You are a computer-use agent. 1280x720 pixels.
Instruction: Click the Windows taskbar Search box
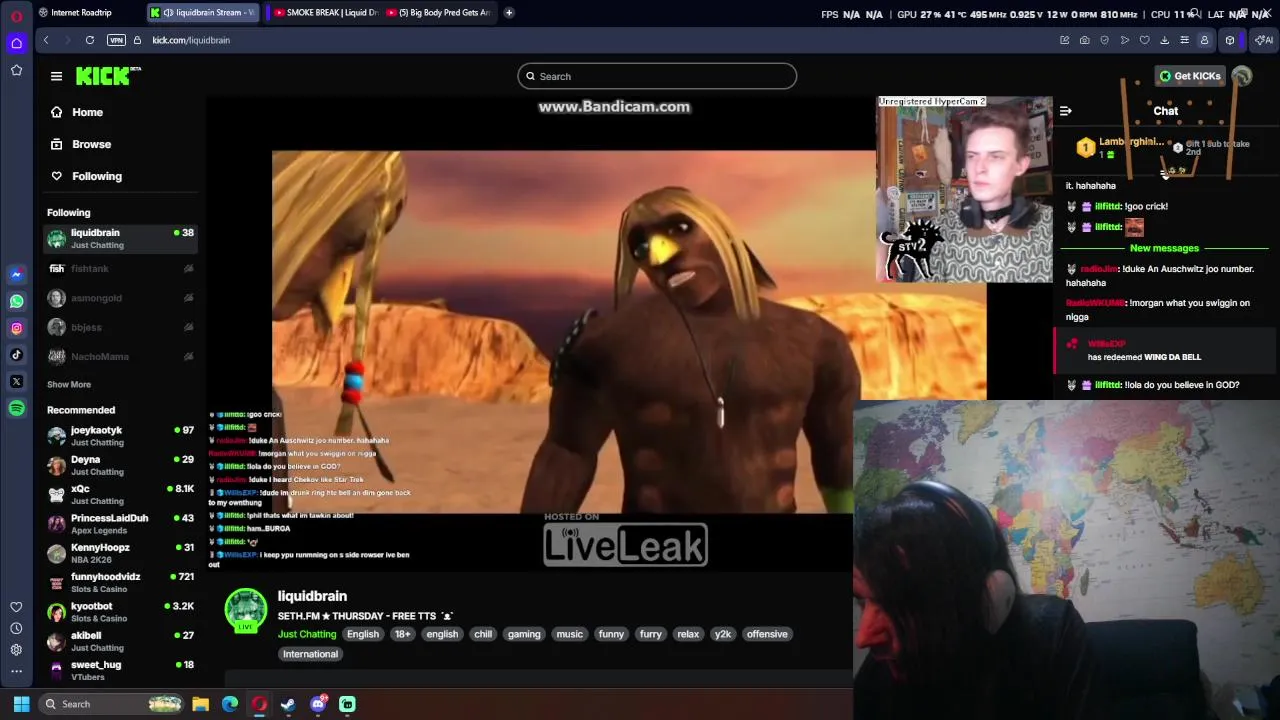[112, 704]
